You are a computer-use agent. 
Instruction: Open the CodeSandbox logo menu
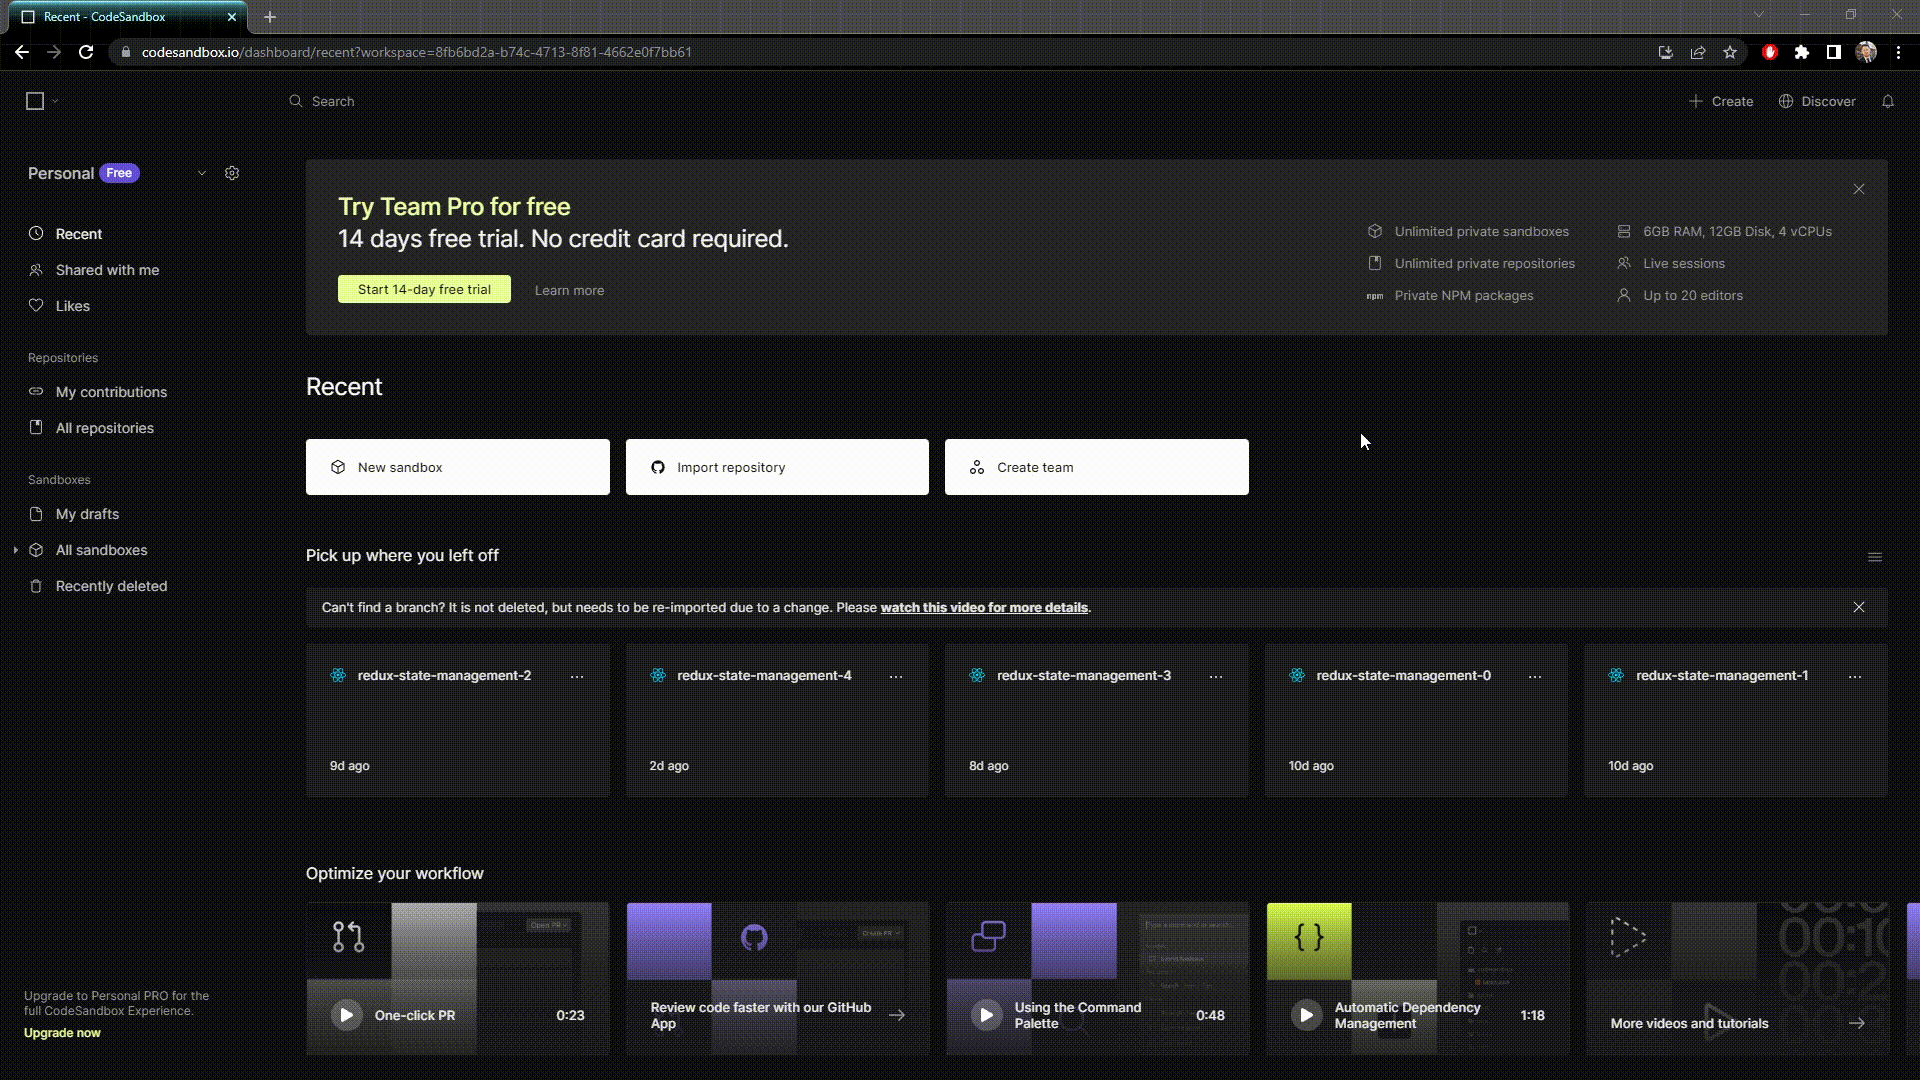(x=35, y=101)
